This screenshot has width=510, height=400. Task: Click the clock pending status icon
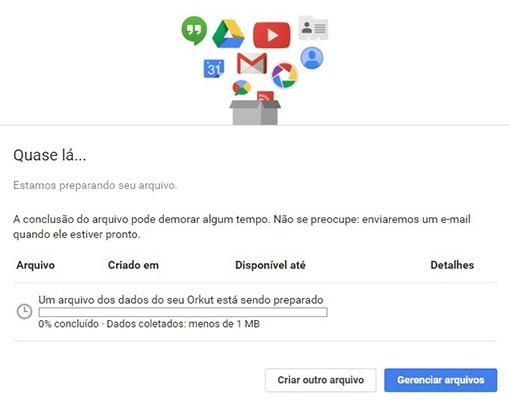click(x=24, y=311)
